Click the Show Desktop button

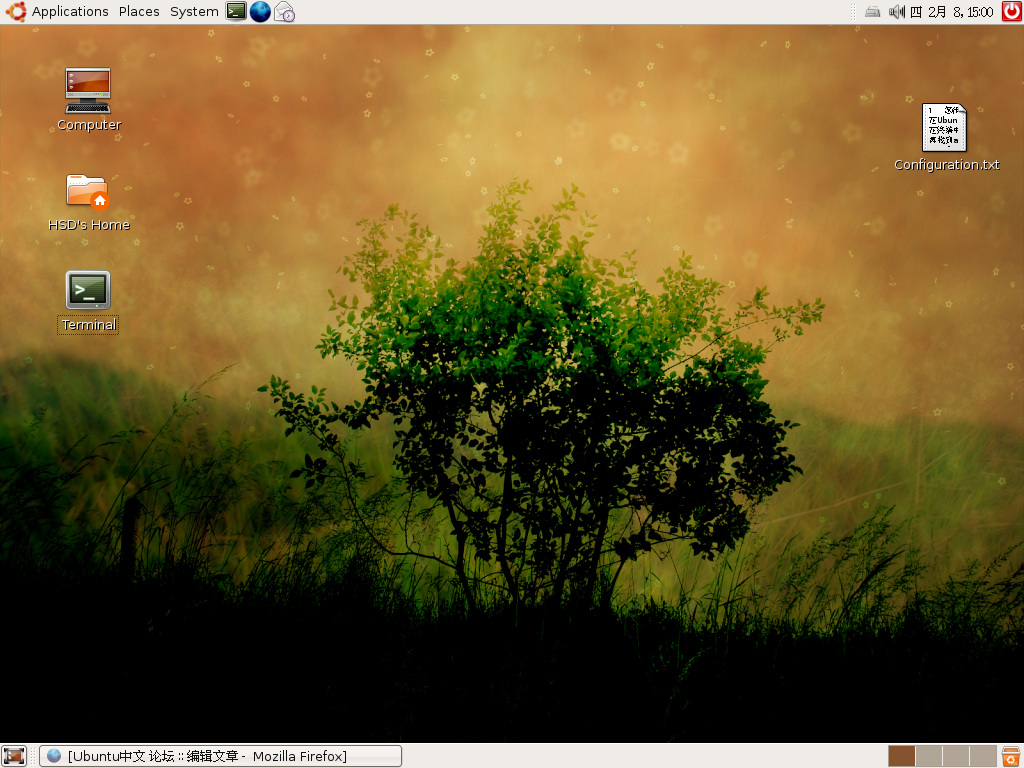coord(14,756)
